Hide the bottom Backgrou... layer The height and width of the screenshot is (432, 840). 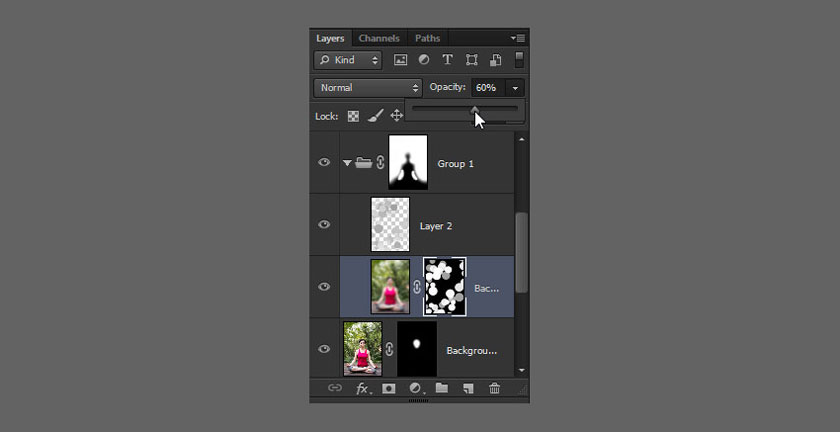coord(324,348)
